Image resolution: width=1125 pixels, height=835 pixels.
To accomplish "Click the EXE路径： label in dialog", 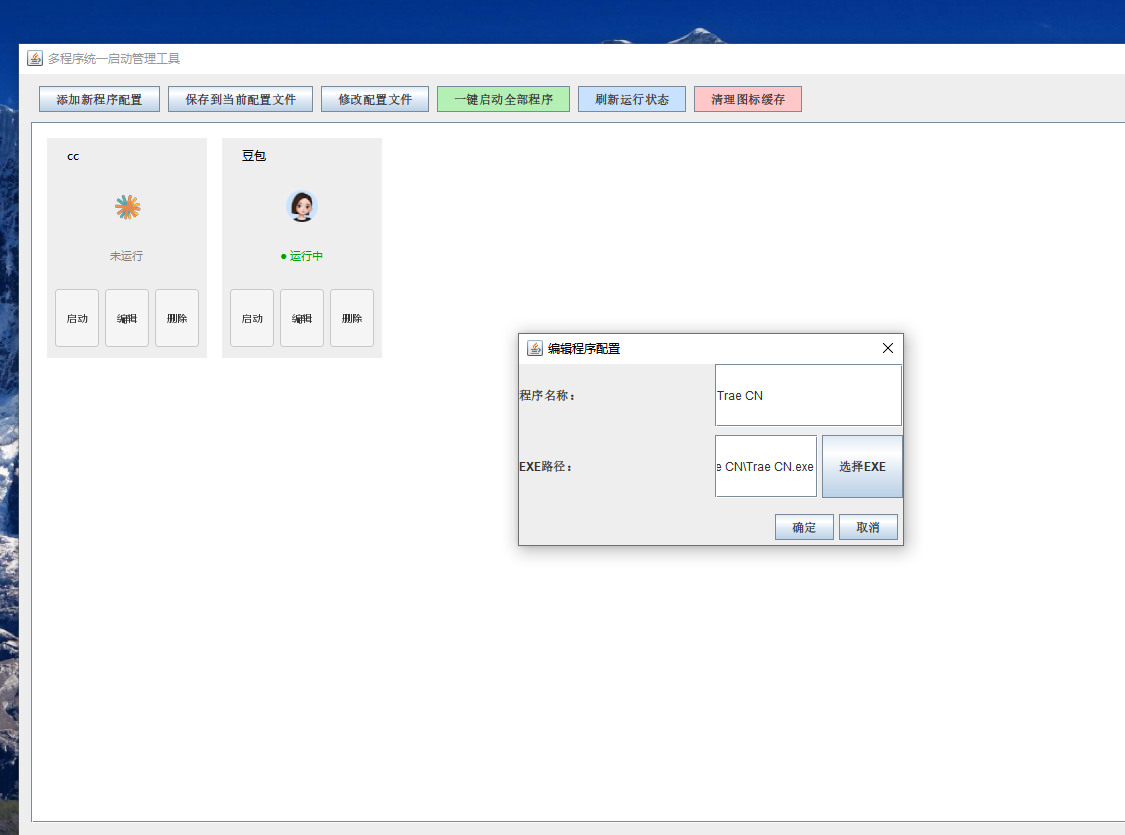I will tap(546, 466).
